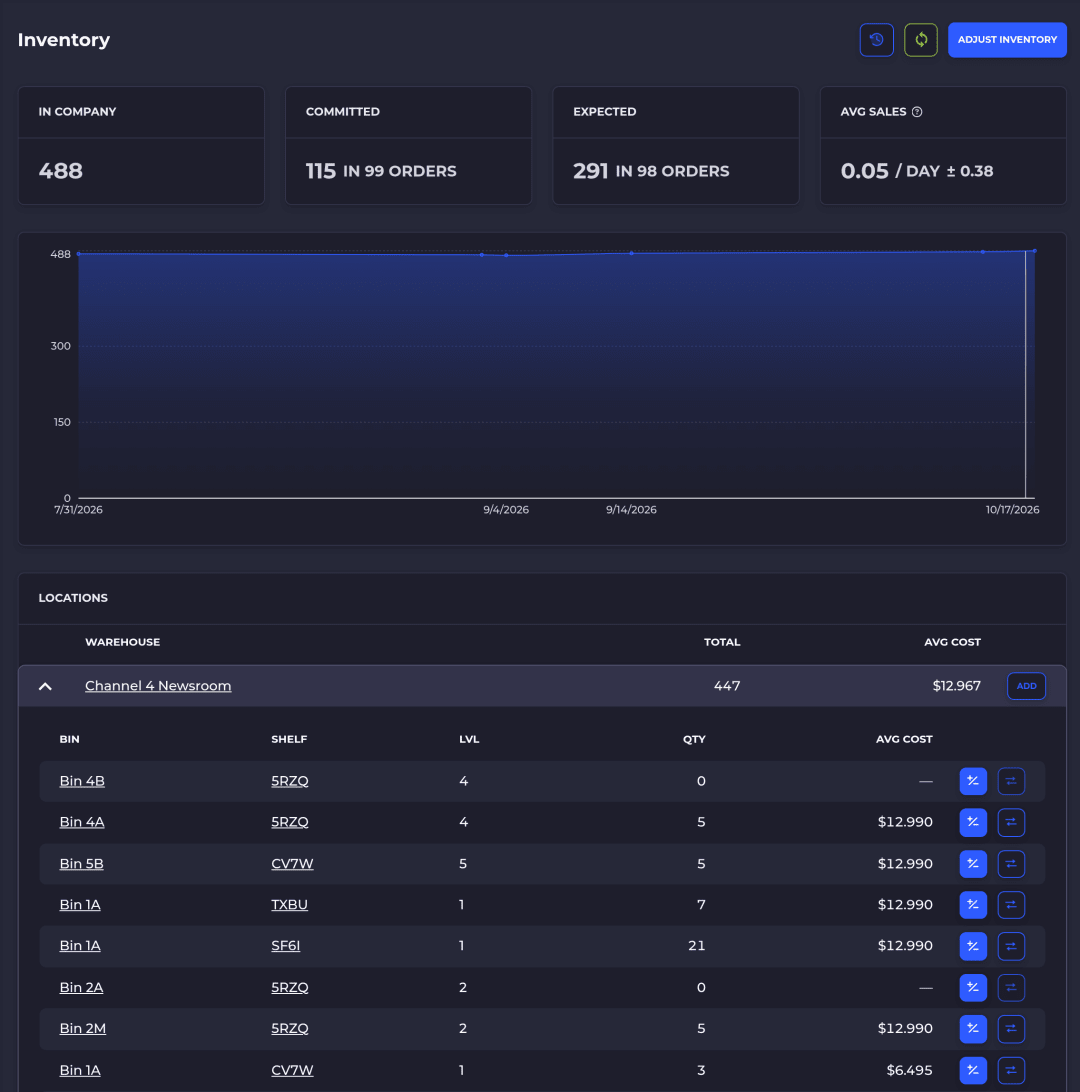Viewport: 1080px width, 1092px height.
Task: Transfer stock icon in Bin 4A row
Action: pyautogui.click(x=1010, y=822)
